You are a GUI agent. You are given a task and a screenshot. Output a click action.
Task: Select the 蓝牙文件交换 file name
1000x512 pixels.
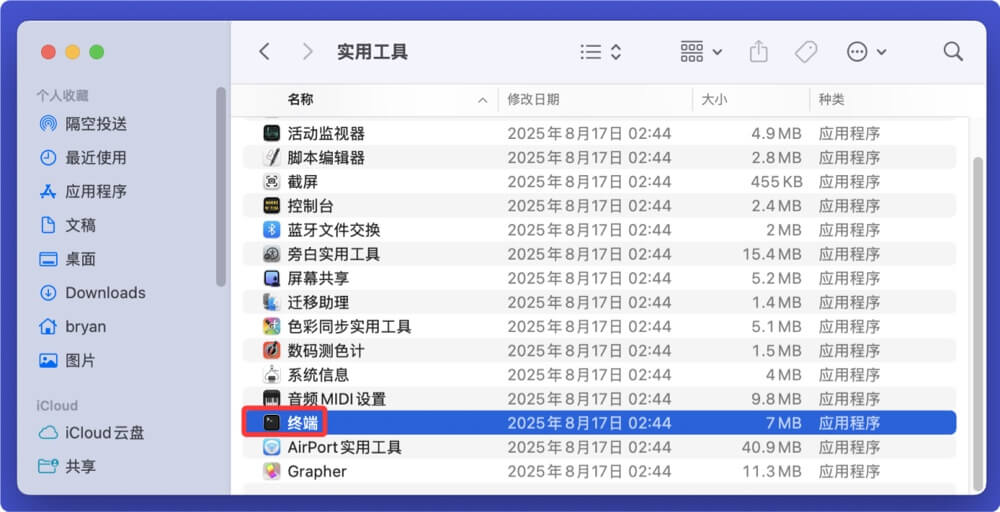[x=334, y=230]
